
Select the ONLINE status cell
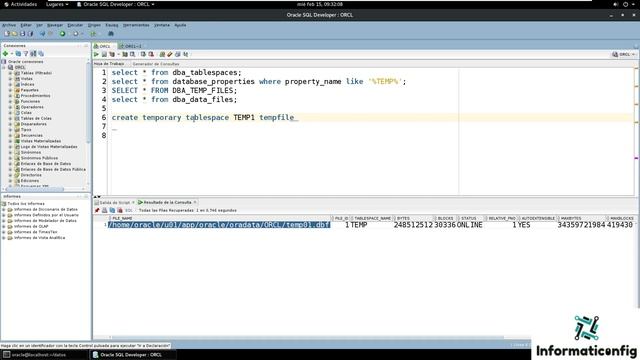pyautogui.click(x=469, y=225)
